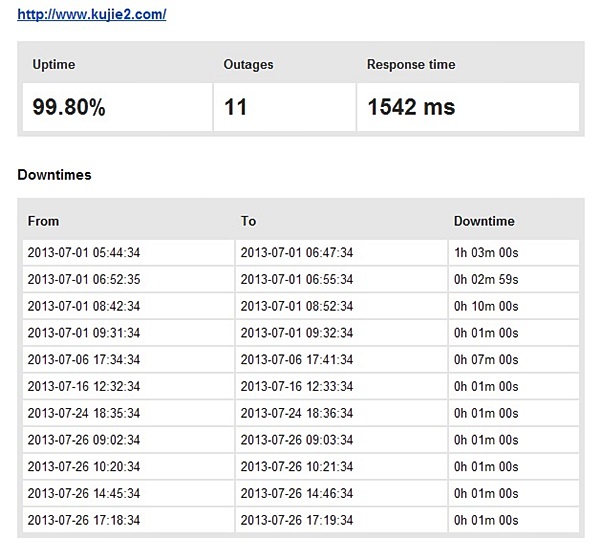The image size is (600, 559).
Task: Click the 0h 02m 59s downtime entry
Action: pyautogui.click(x=486, y=280)
